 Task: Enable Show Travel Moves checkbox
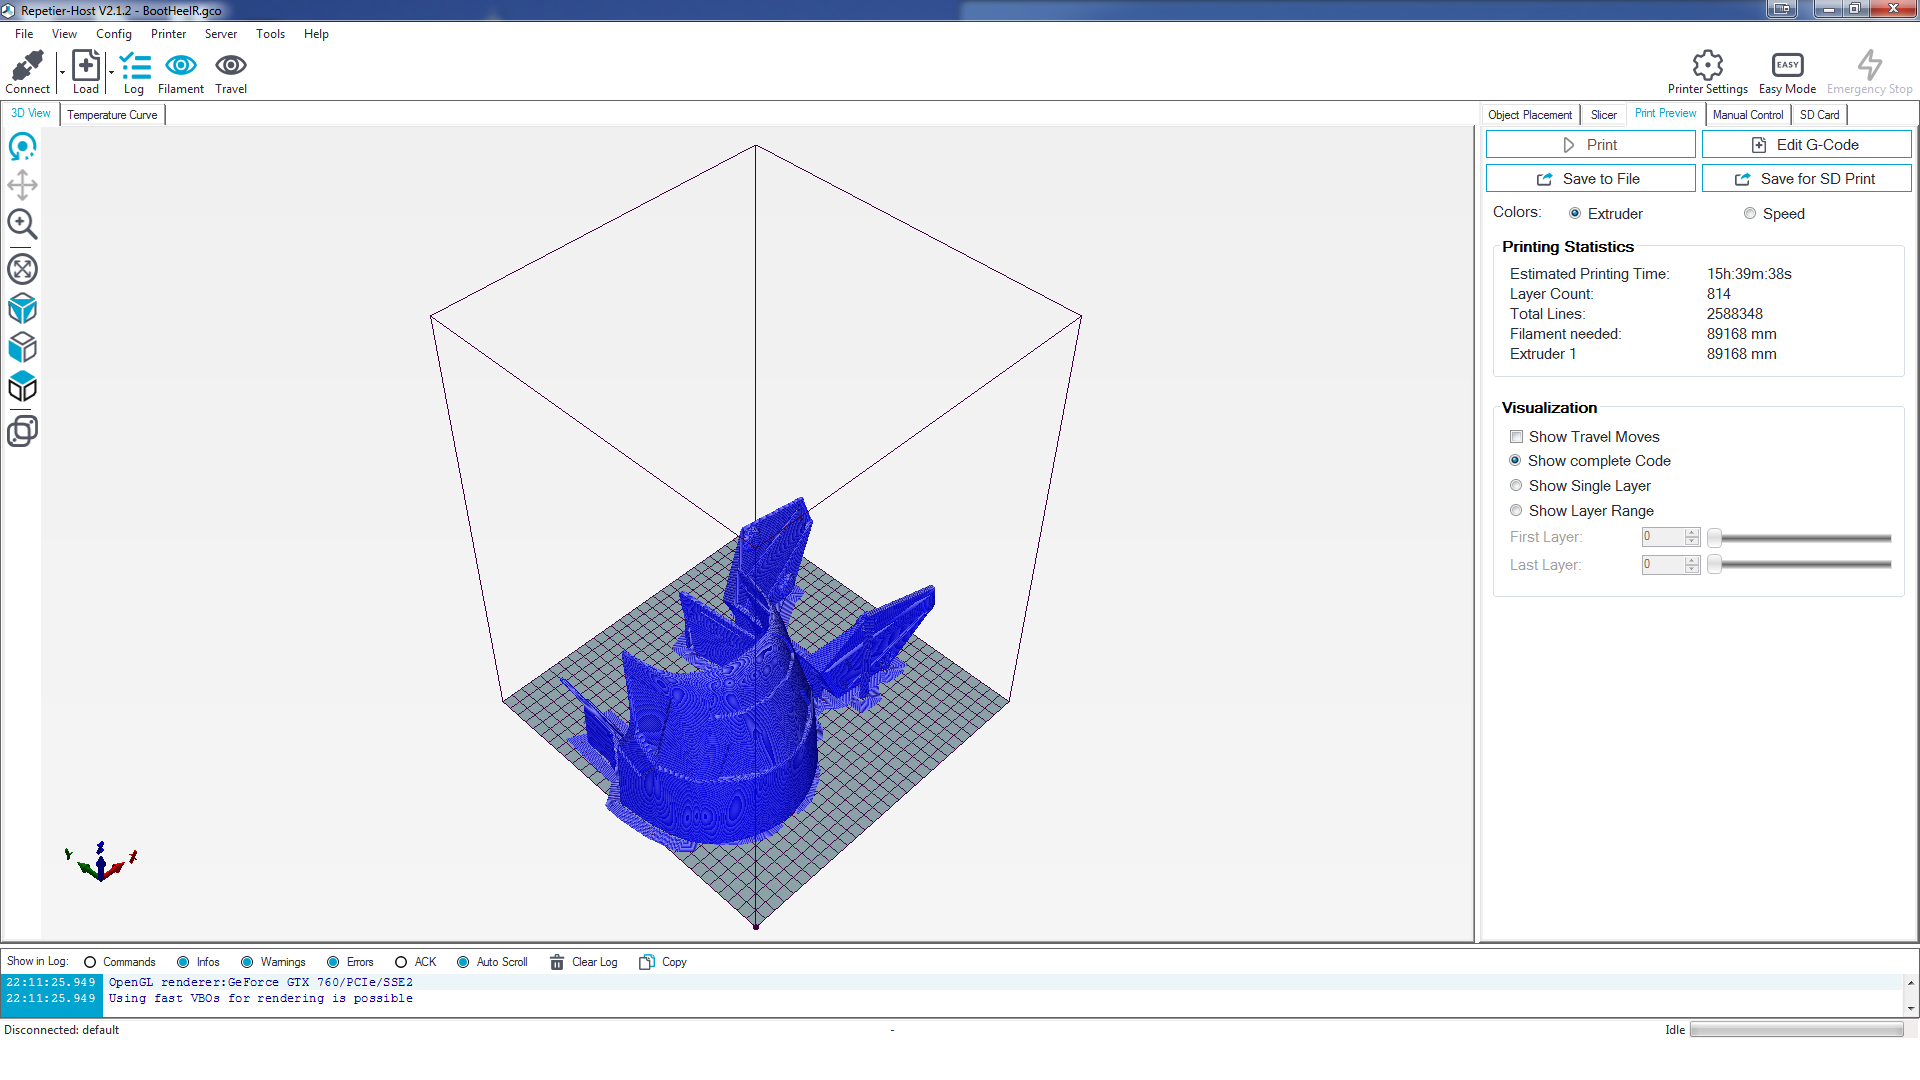(x=1516, y=437)
